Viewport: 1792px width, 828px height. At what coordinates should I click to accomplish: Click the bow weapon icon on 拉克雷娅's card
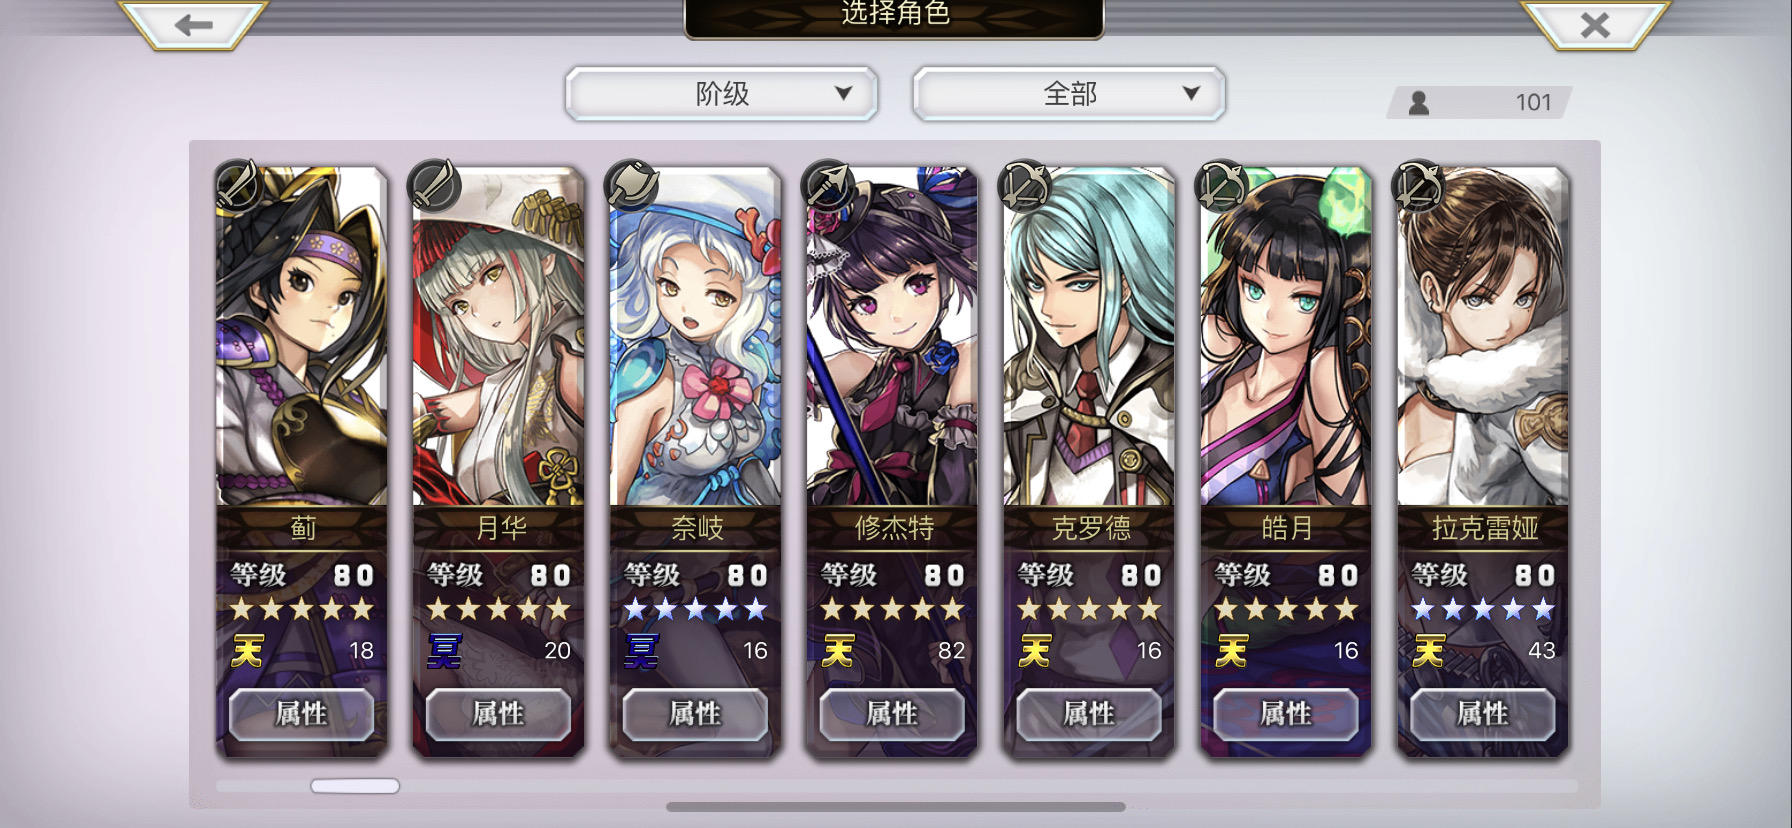[1419, 185]
